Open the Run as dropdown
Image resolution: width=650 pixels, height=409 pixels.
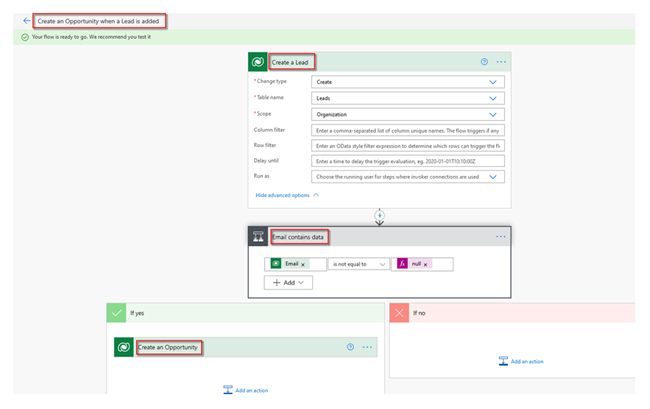tap(493, 177)
